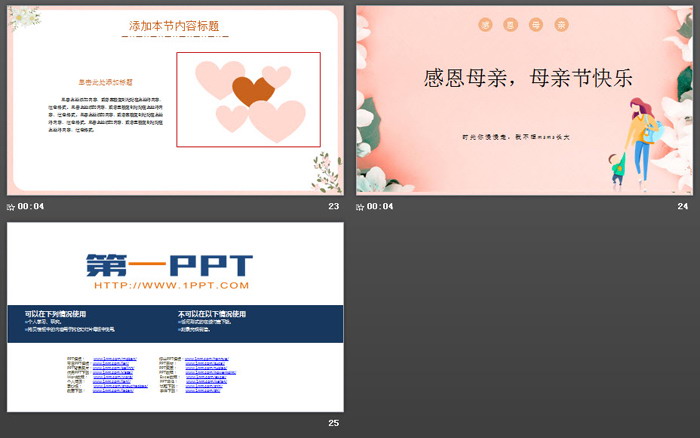
Task: Select slide 25 thumbnail with 1PPT logo
Action: pos(175,317)
